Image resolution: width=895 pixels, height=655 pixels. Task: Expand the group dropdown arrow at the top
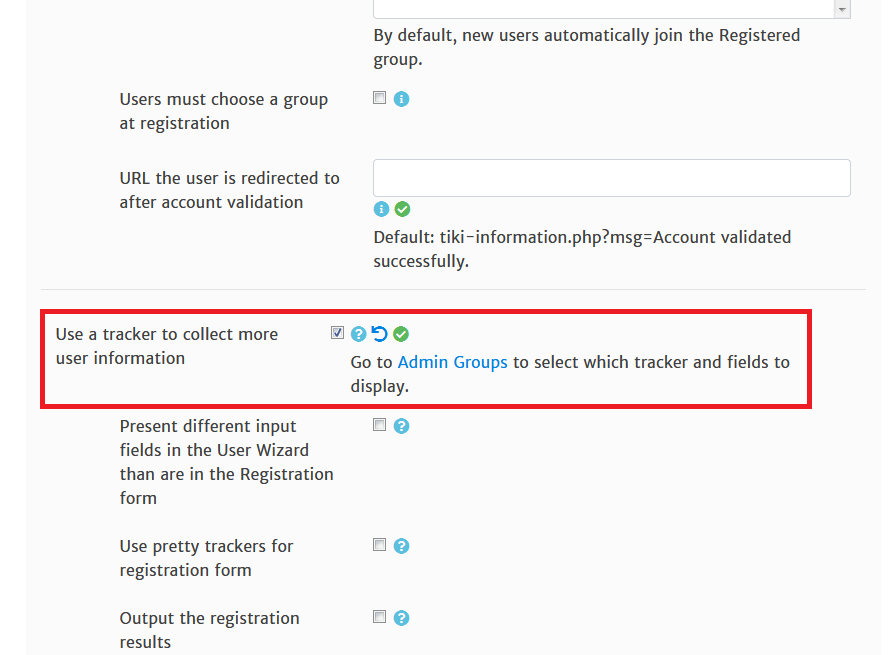pyautogui.click(x=842, y=9)
